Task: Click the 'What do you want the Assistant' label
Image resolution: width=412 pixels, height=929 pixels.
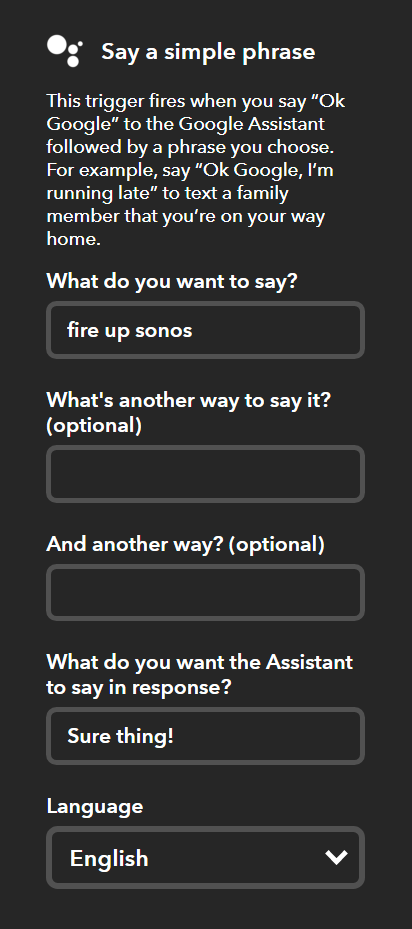Action: [200, 662]
